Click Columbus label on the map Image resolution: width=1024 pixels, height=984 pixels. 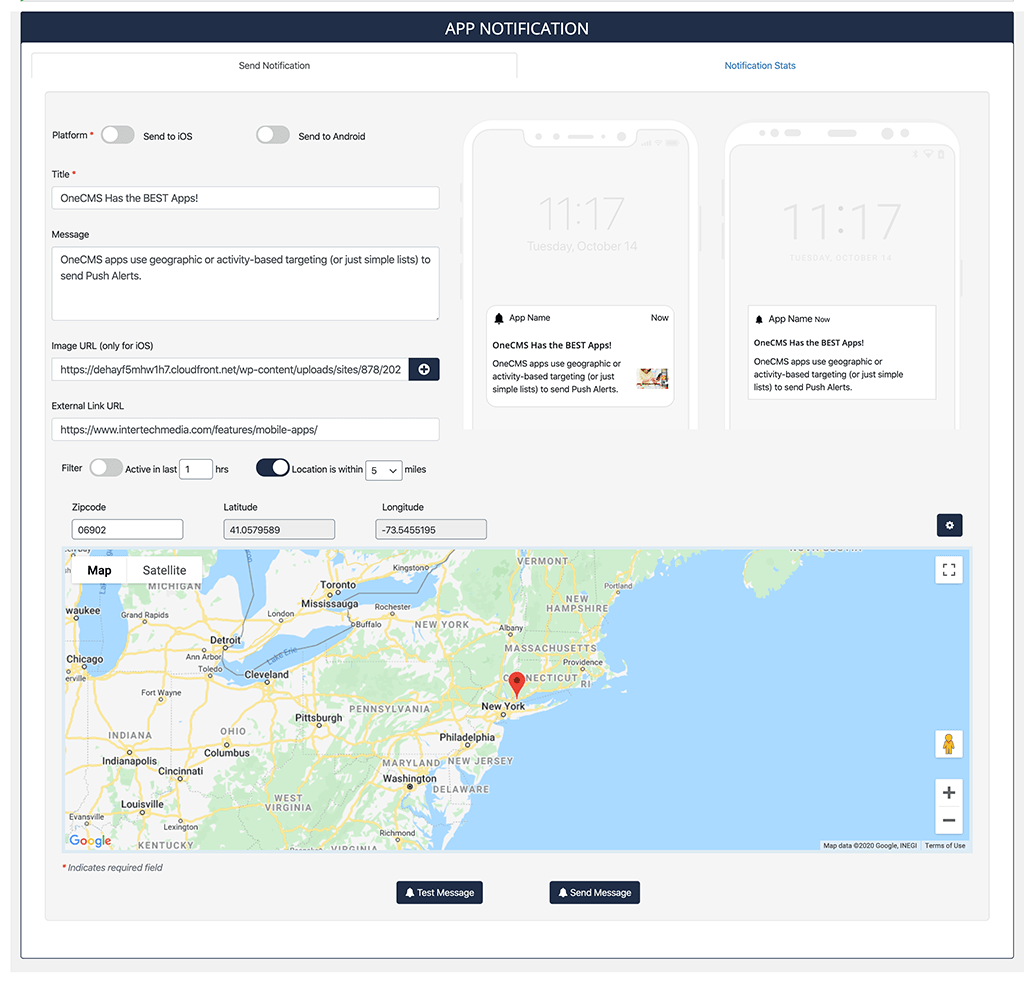click(x=227, y=752)
